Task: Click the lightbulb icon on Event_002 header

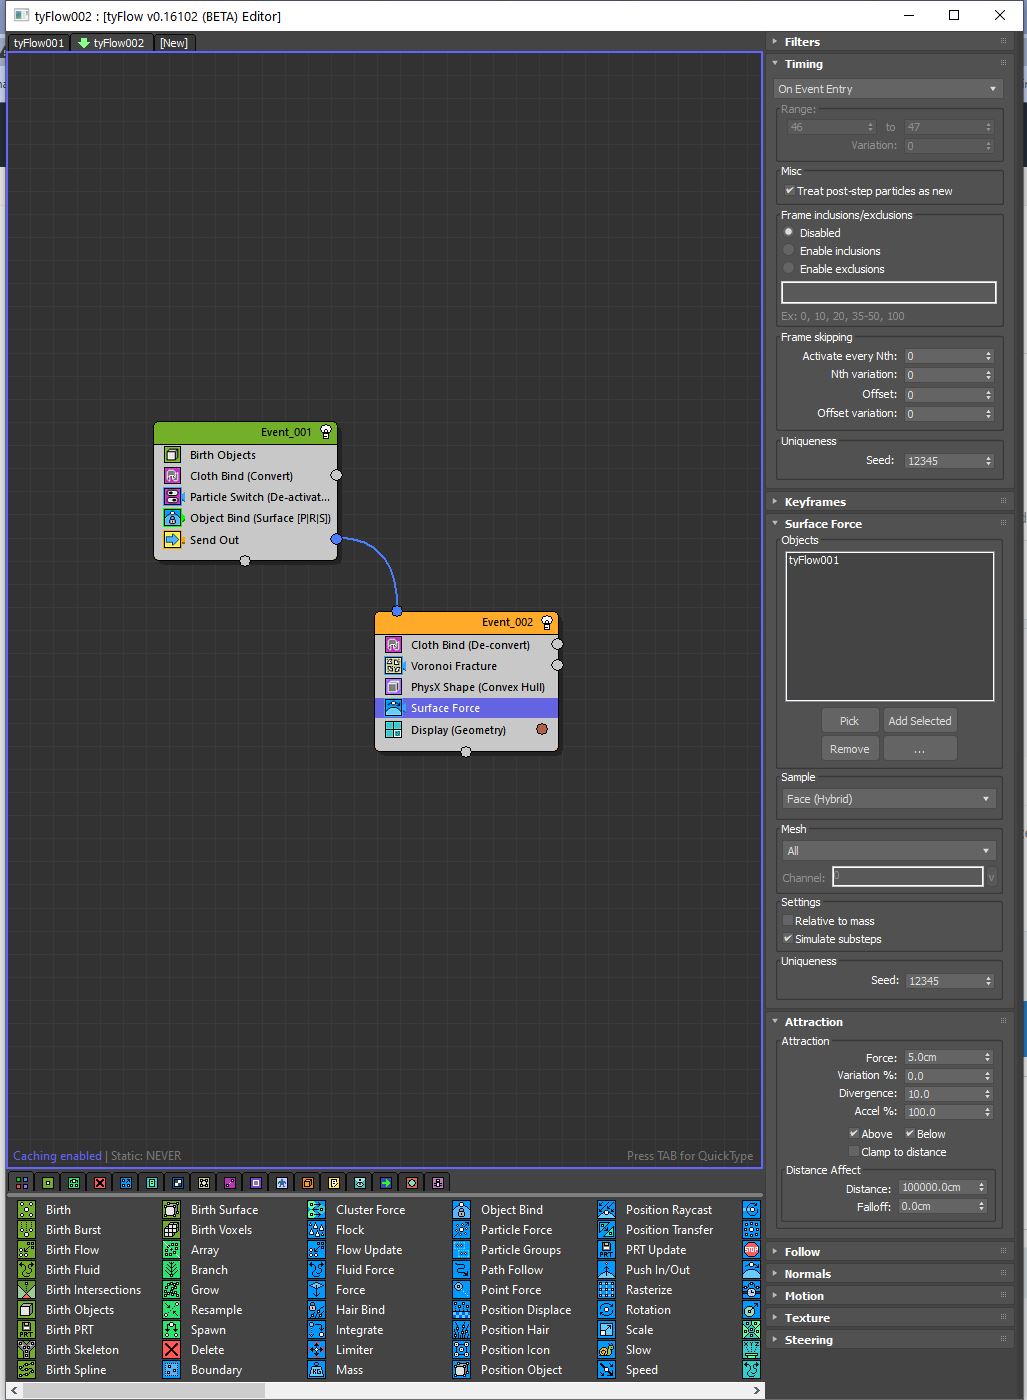Action: click(547, 622)
